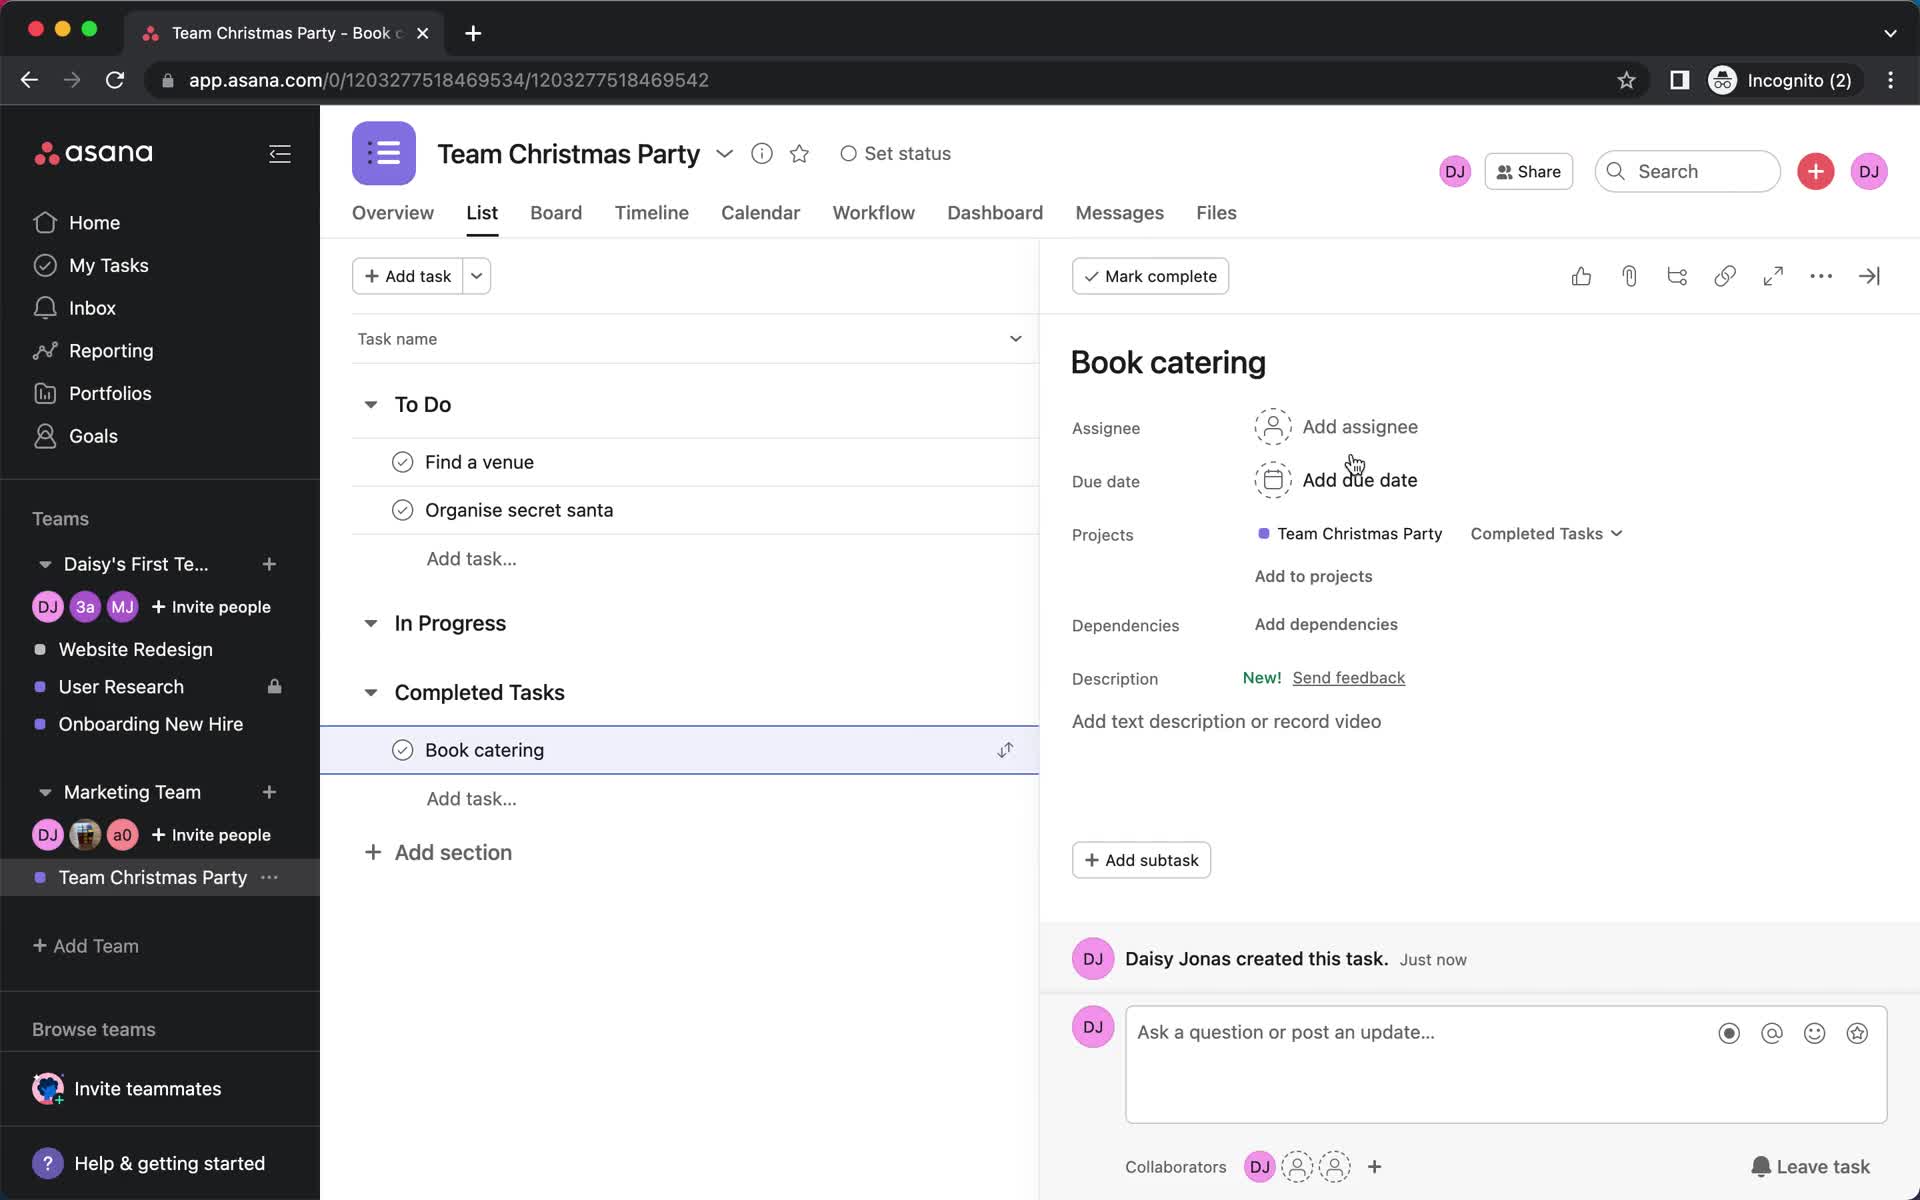Toggle completion of Find a venue task

pyautogui.click(x=401, y=462)
